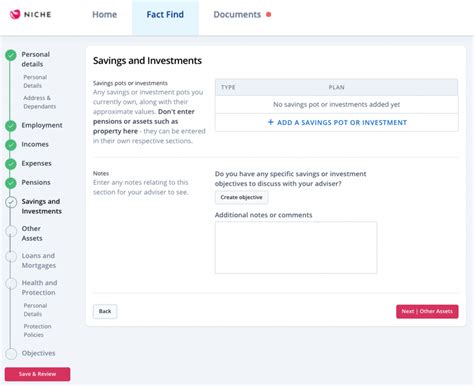Viewport: 474px width, 386px height.
Task: Select the green check icon for Expenses
Action: click(x=11, y=164)
